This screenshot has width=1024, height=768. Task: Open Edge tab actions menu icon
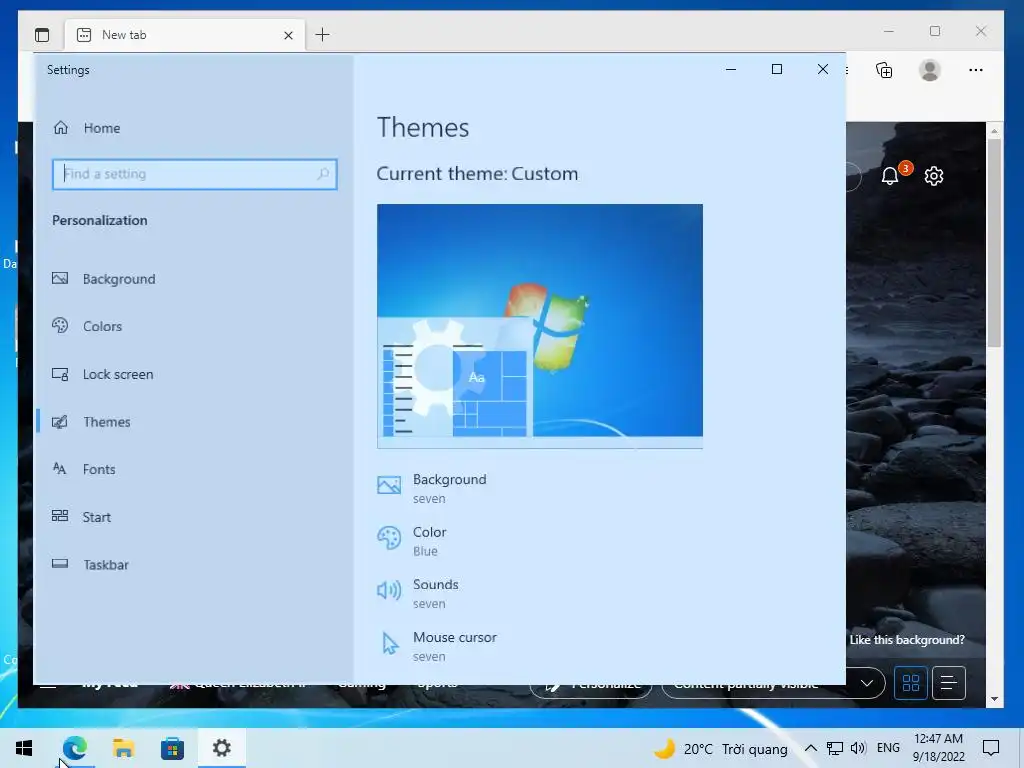click(x=42, y=35)
